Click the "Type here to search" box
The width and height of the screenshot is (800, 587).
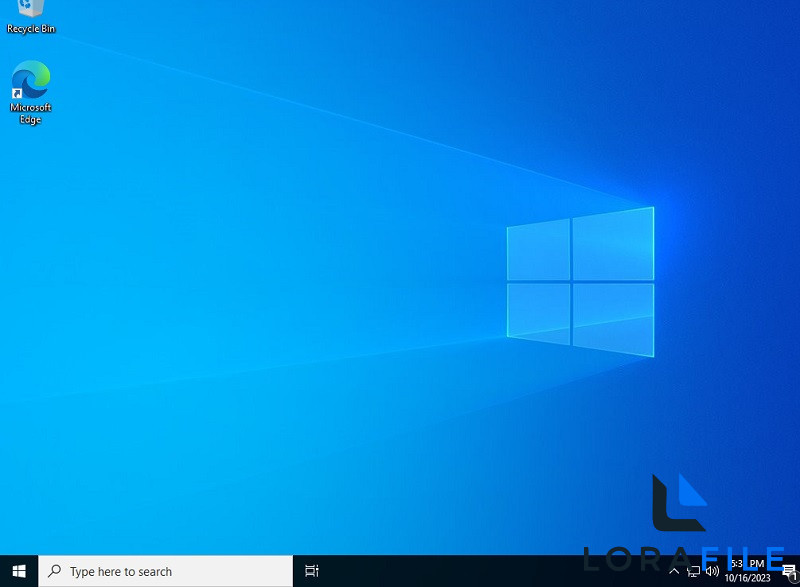166,571
